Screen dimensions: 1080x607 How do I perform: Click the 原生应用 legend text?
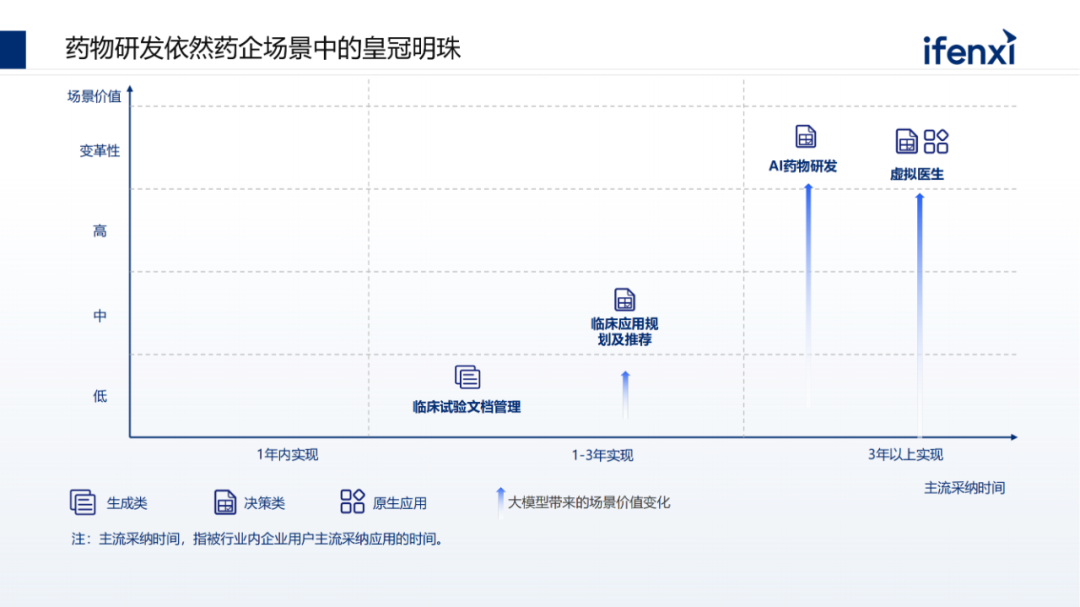tap(399, 503)
